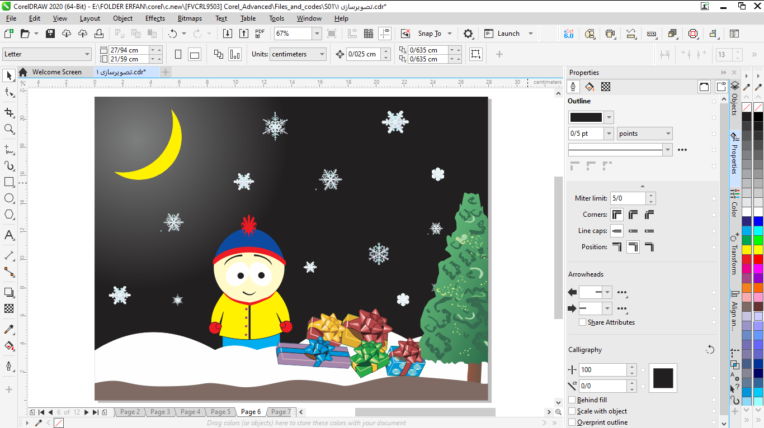Image resolution: width=764 pixels, height=428 pixels.
Task: Select the Text tool
Action: tap(9, 235)
